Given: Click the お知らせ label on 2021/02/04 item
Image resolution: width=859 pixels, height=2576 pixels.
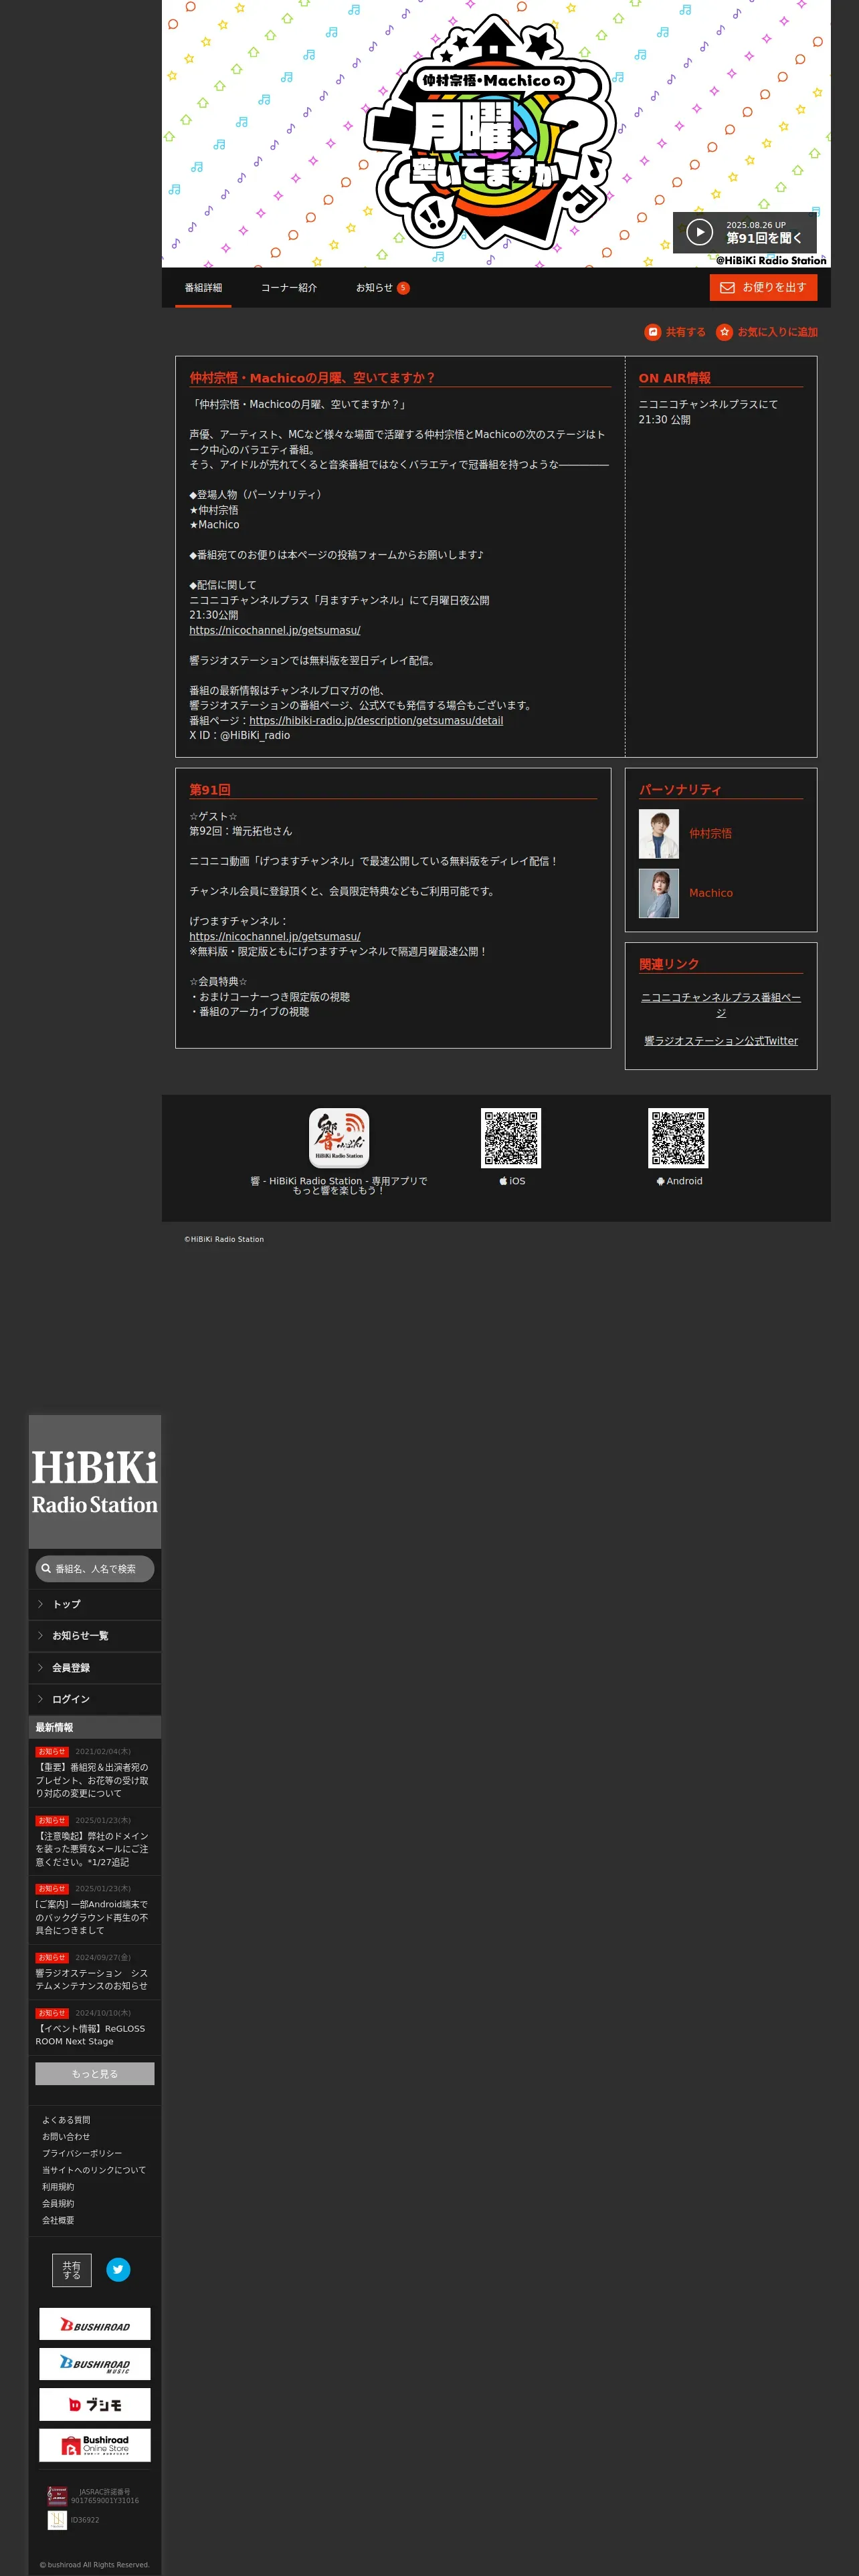Looking at the screenshot, I should [x=52, y=1752].
